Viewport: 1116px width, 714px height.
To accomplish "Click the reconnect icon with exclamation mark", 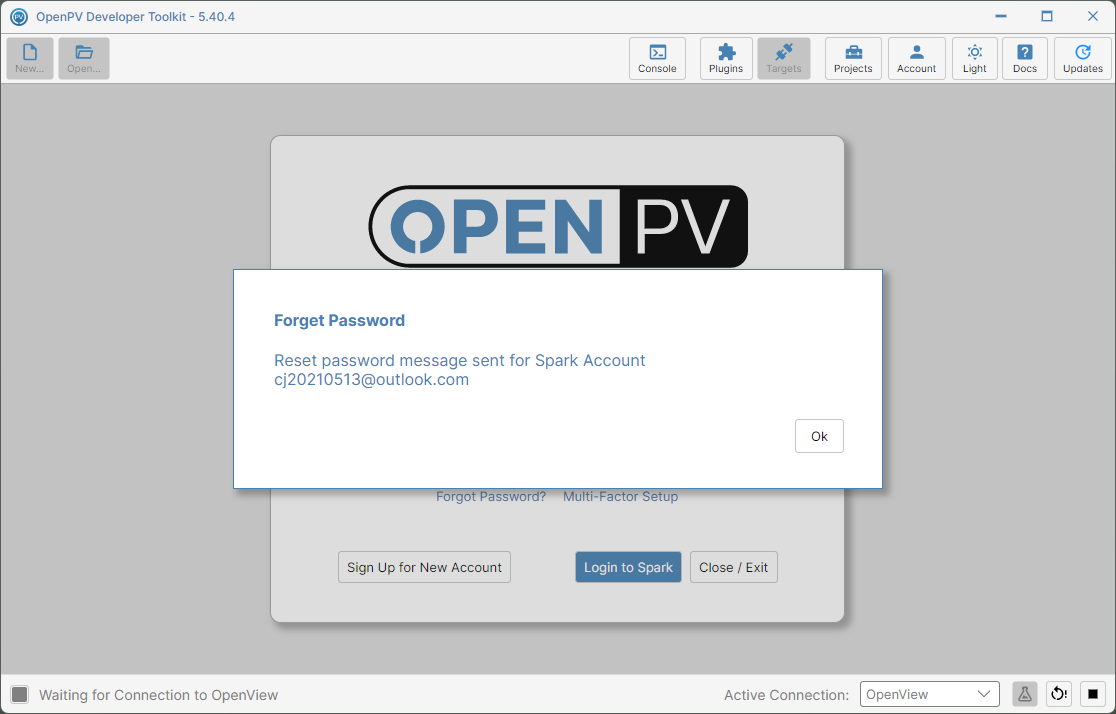I will point(1059,694).
